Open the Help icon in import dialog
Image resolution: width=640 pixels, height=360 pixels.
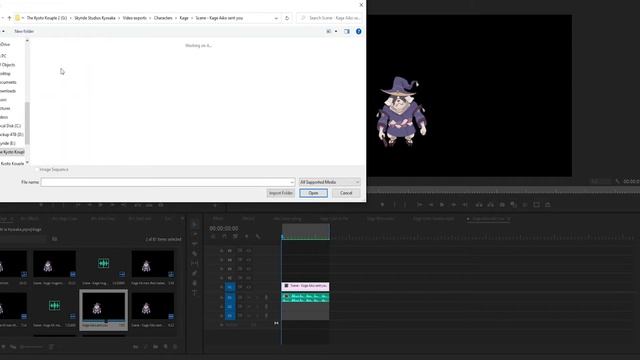(358, 31)
